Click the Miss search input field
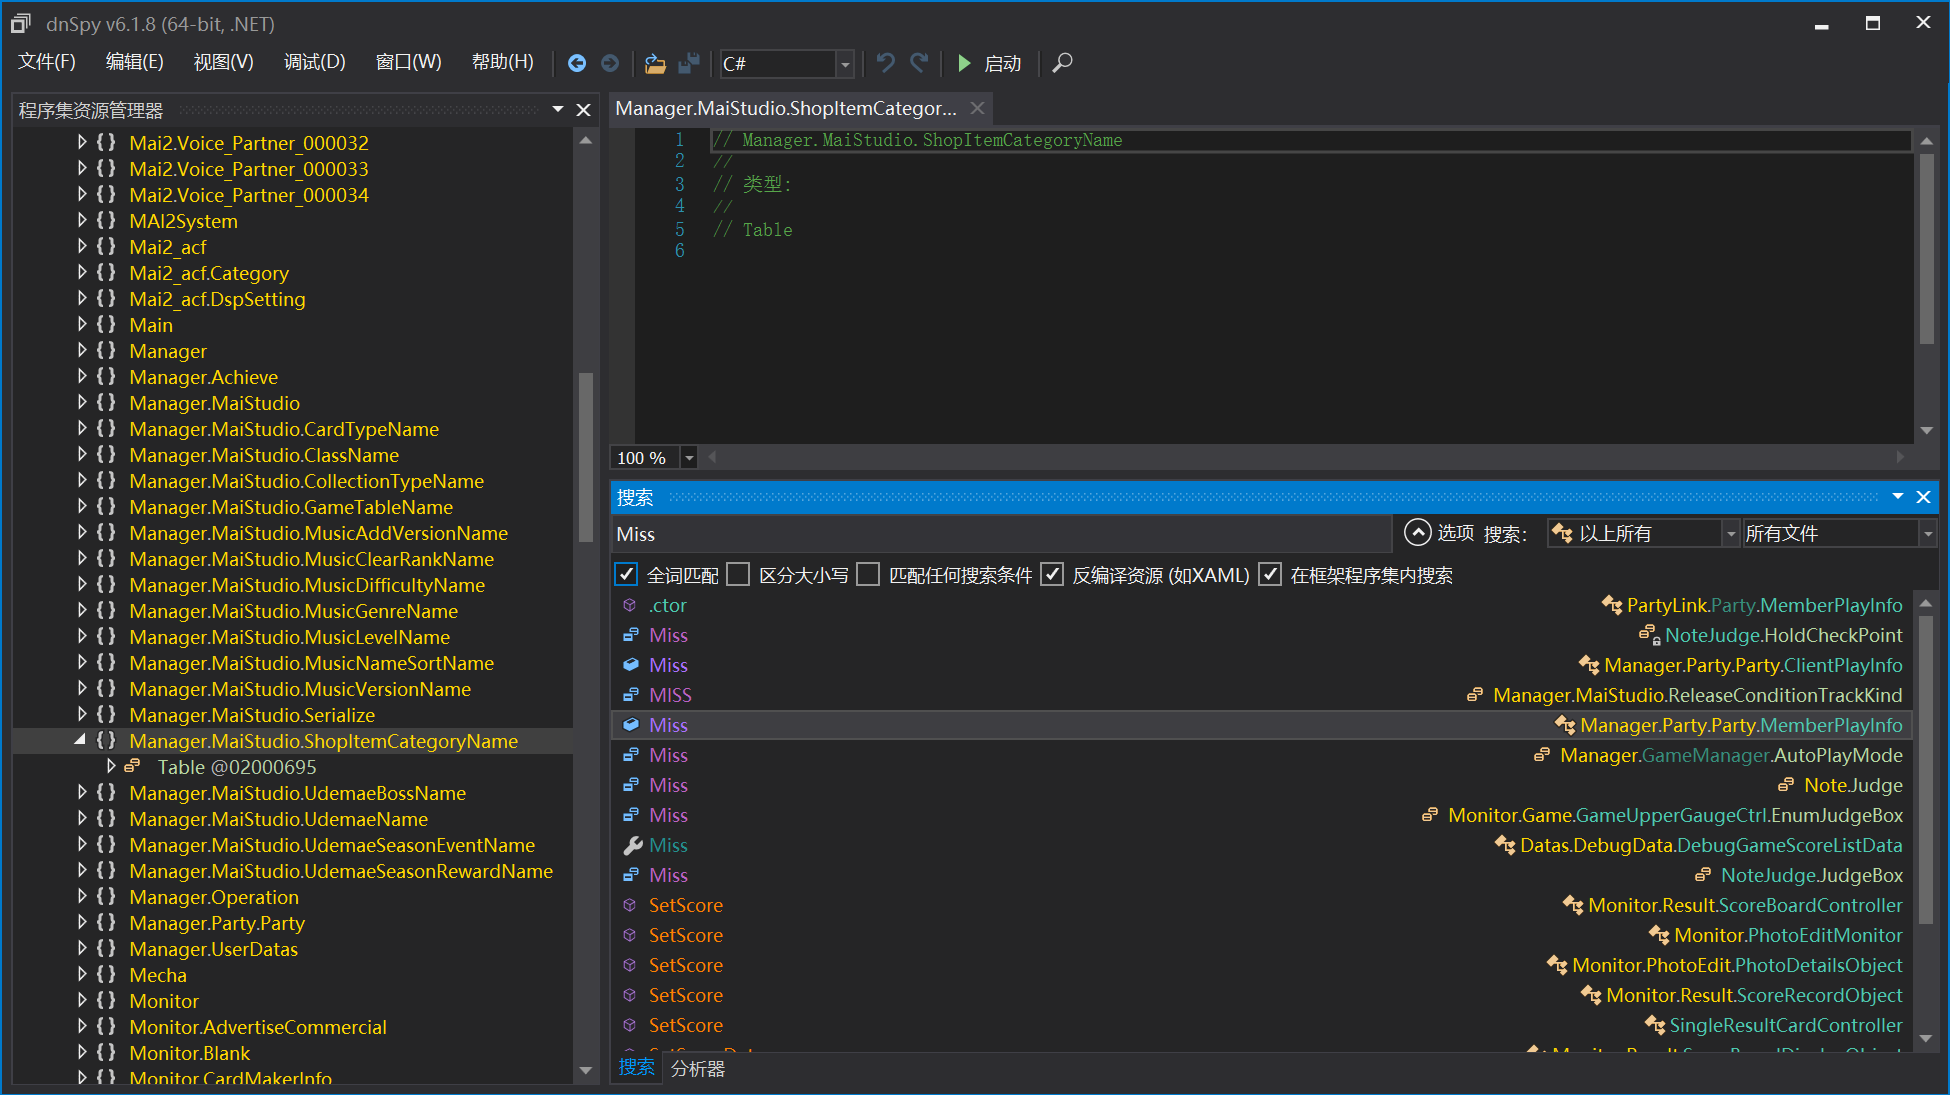Screen dimensions: 1950x1095 pos(1001,534)
